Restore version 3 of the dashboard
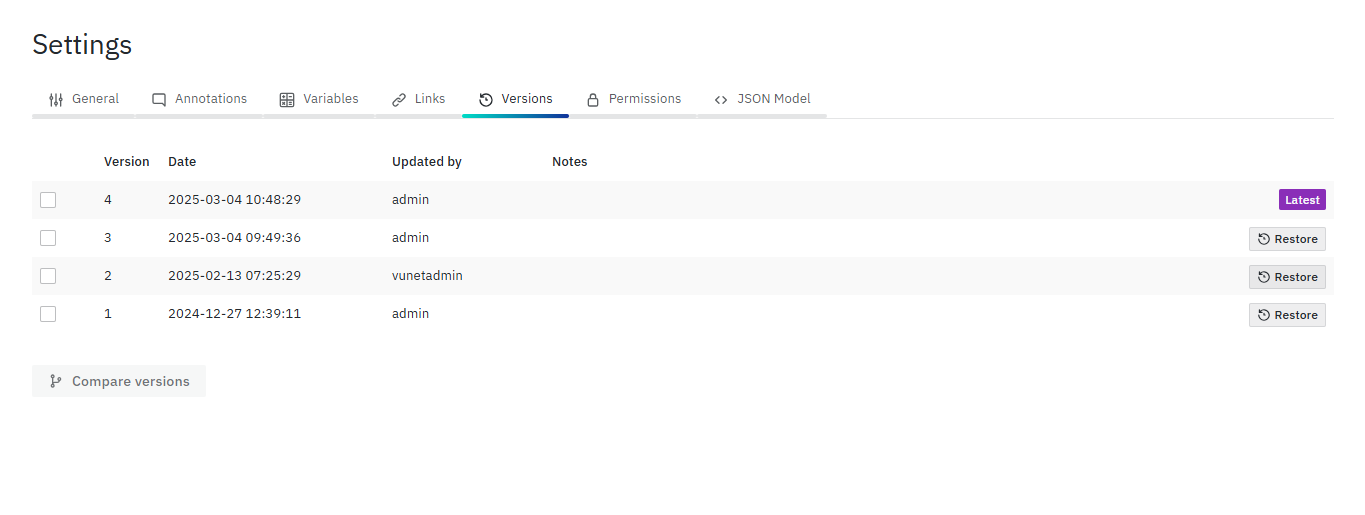The image size is (1365, 515). 1287,239
